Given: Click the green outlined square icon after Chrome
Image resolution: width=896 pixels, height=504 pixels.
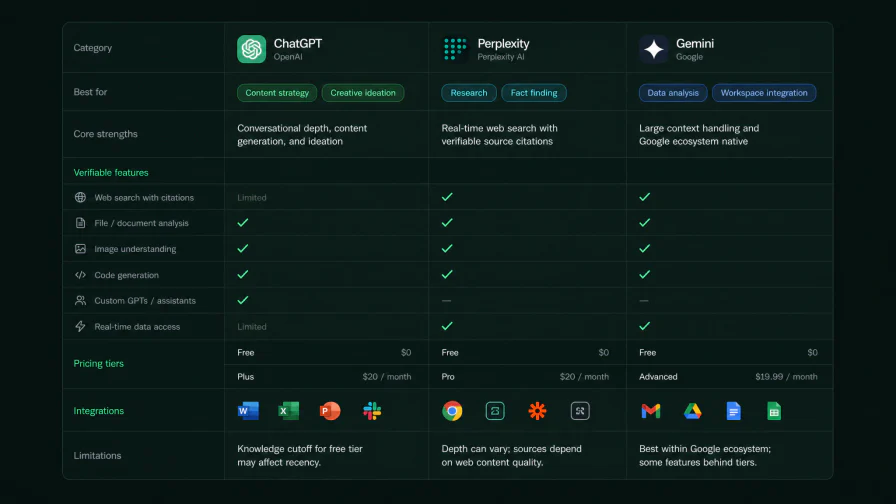Looking at the screenshot, I should [x=495, y=411].
